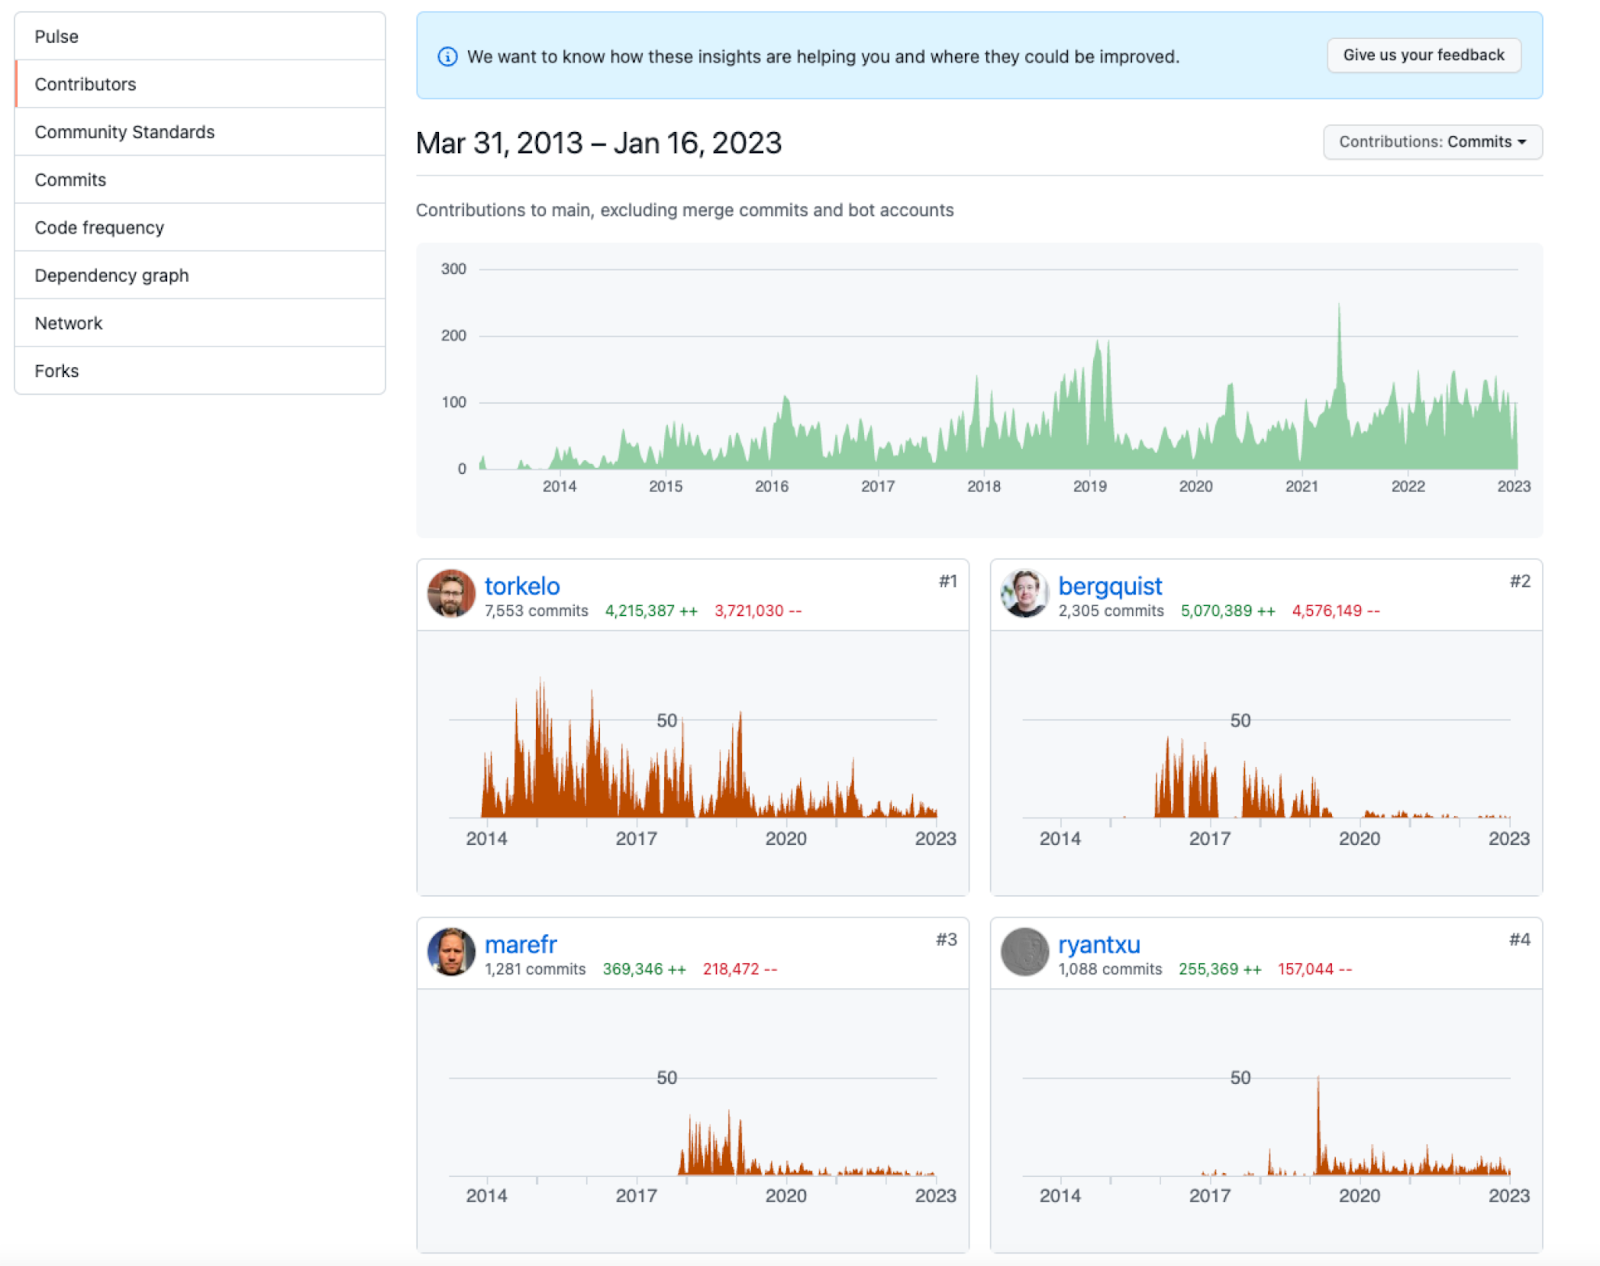Open the marefr username link

[x=520, y=944]
